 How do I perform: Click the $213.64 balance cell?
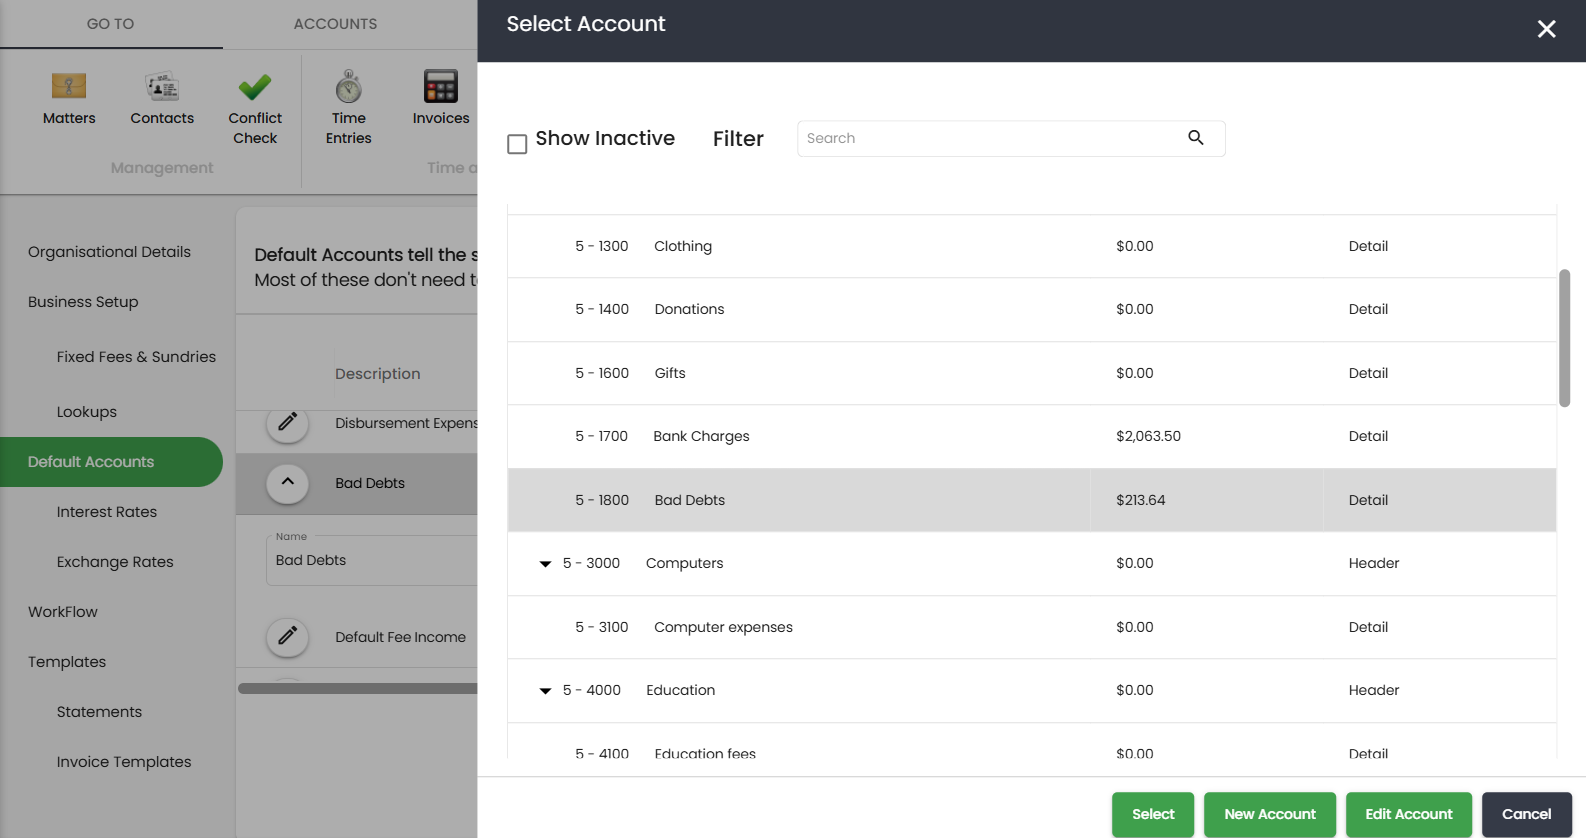[x=1141, y=500]
